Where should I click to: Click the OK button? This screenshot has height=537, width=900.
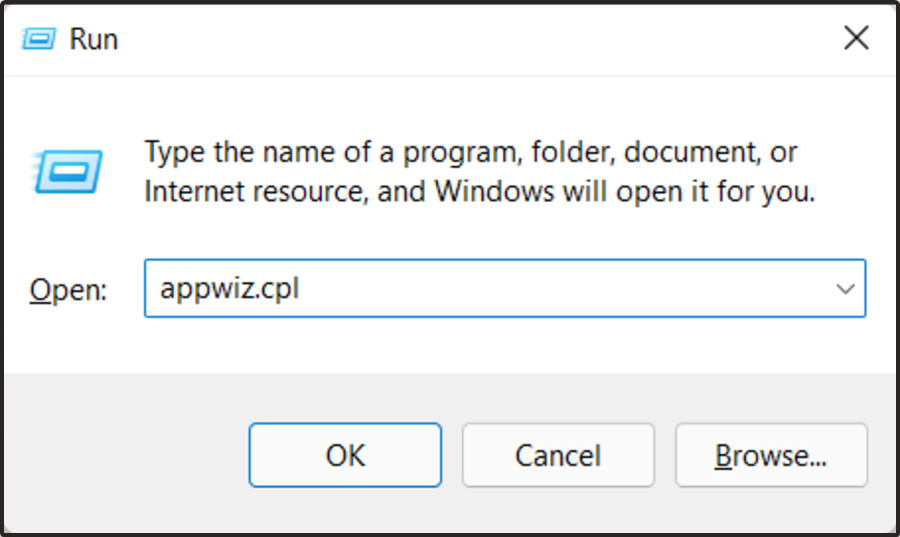345,455
